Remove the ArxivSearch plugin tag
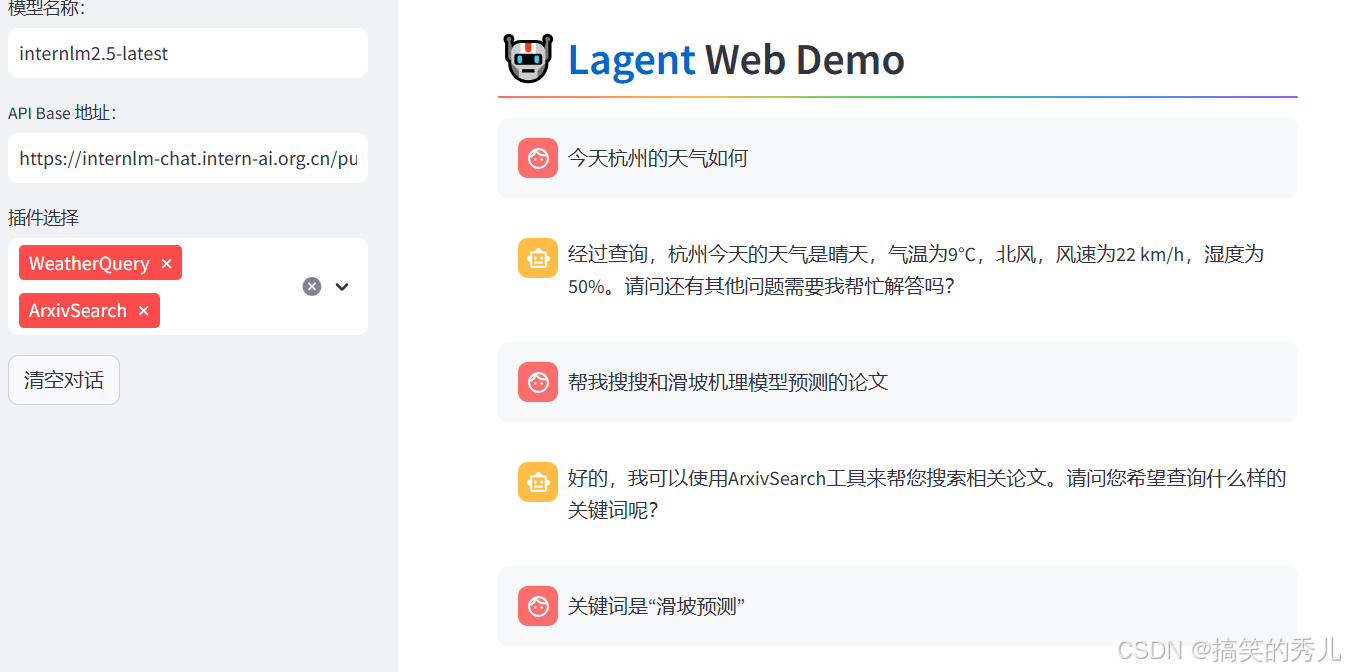Image resolution: width=1345 pixels, height=672 pixels. click(143, 311)
